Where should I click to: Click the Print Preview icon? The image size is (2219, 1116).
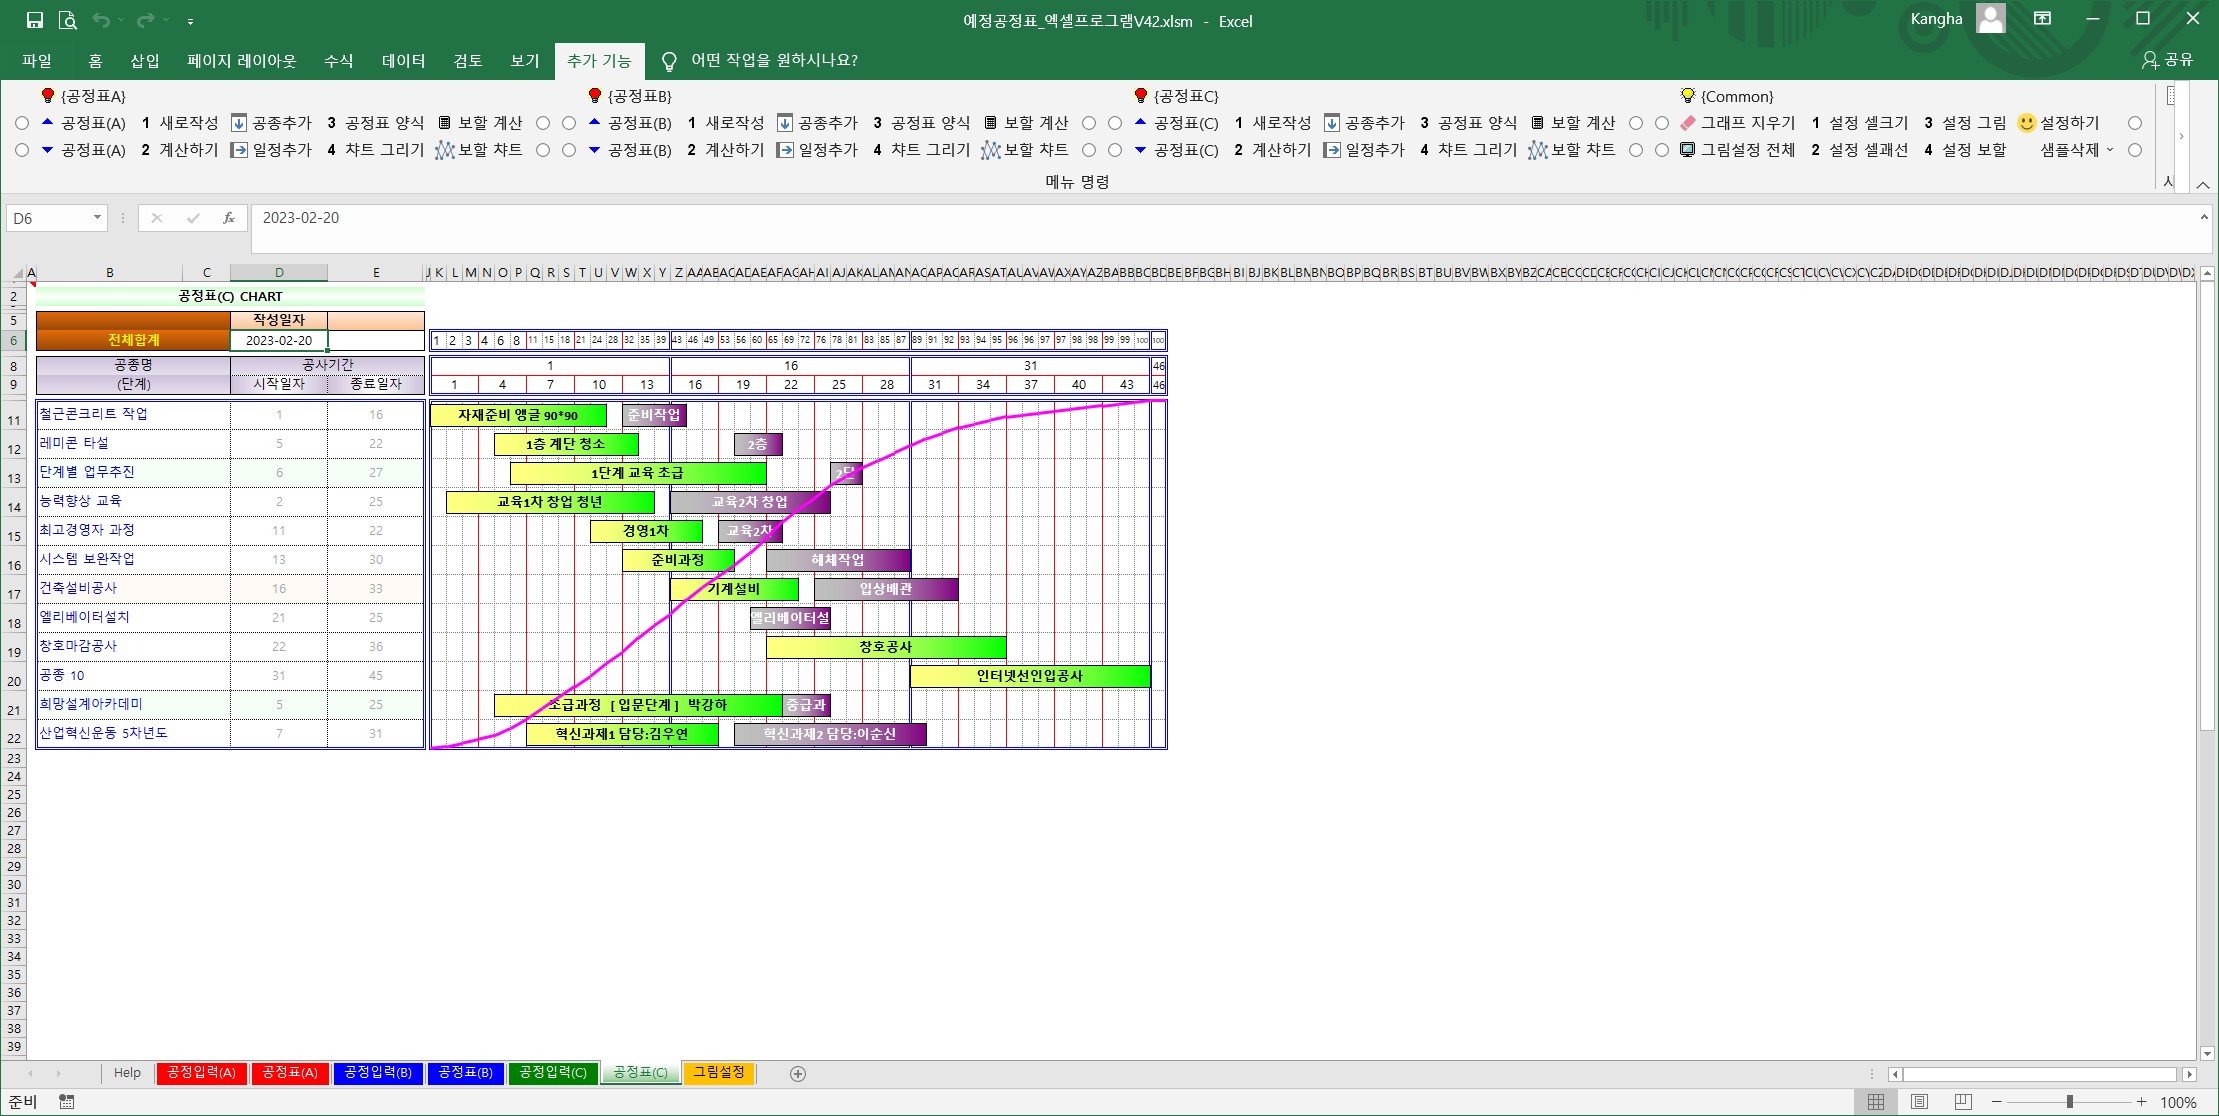(x=67, y=20)
